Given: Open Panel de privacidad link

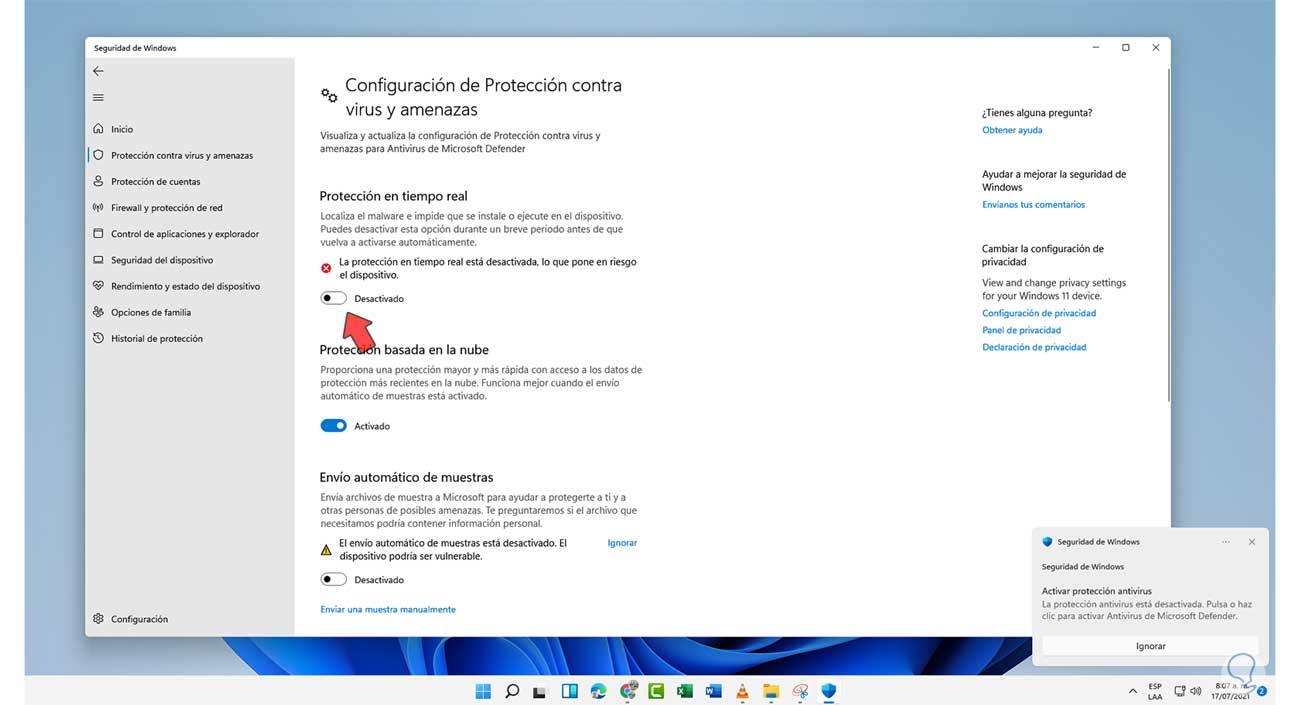Looking at the screenshot, I should click(1021, 330).
